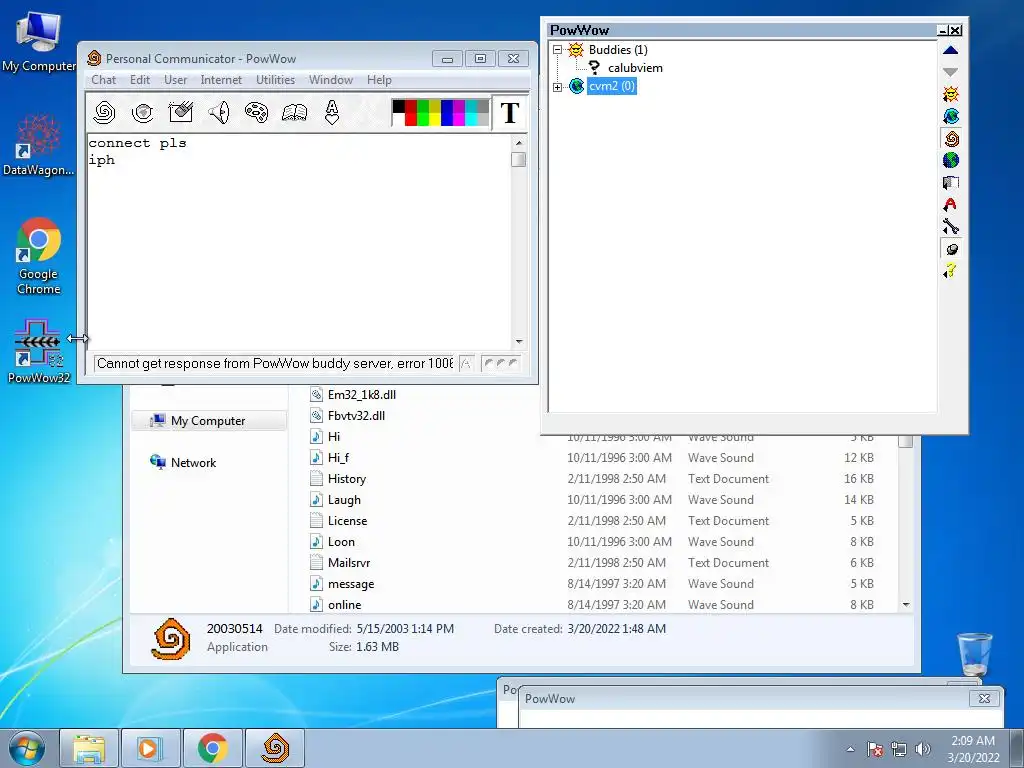Open the Google Chrome desktop shortcut
1024x768 pixels.
pyautogui.click(x=39, y=256)
